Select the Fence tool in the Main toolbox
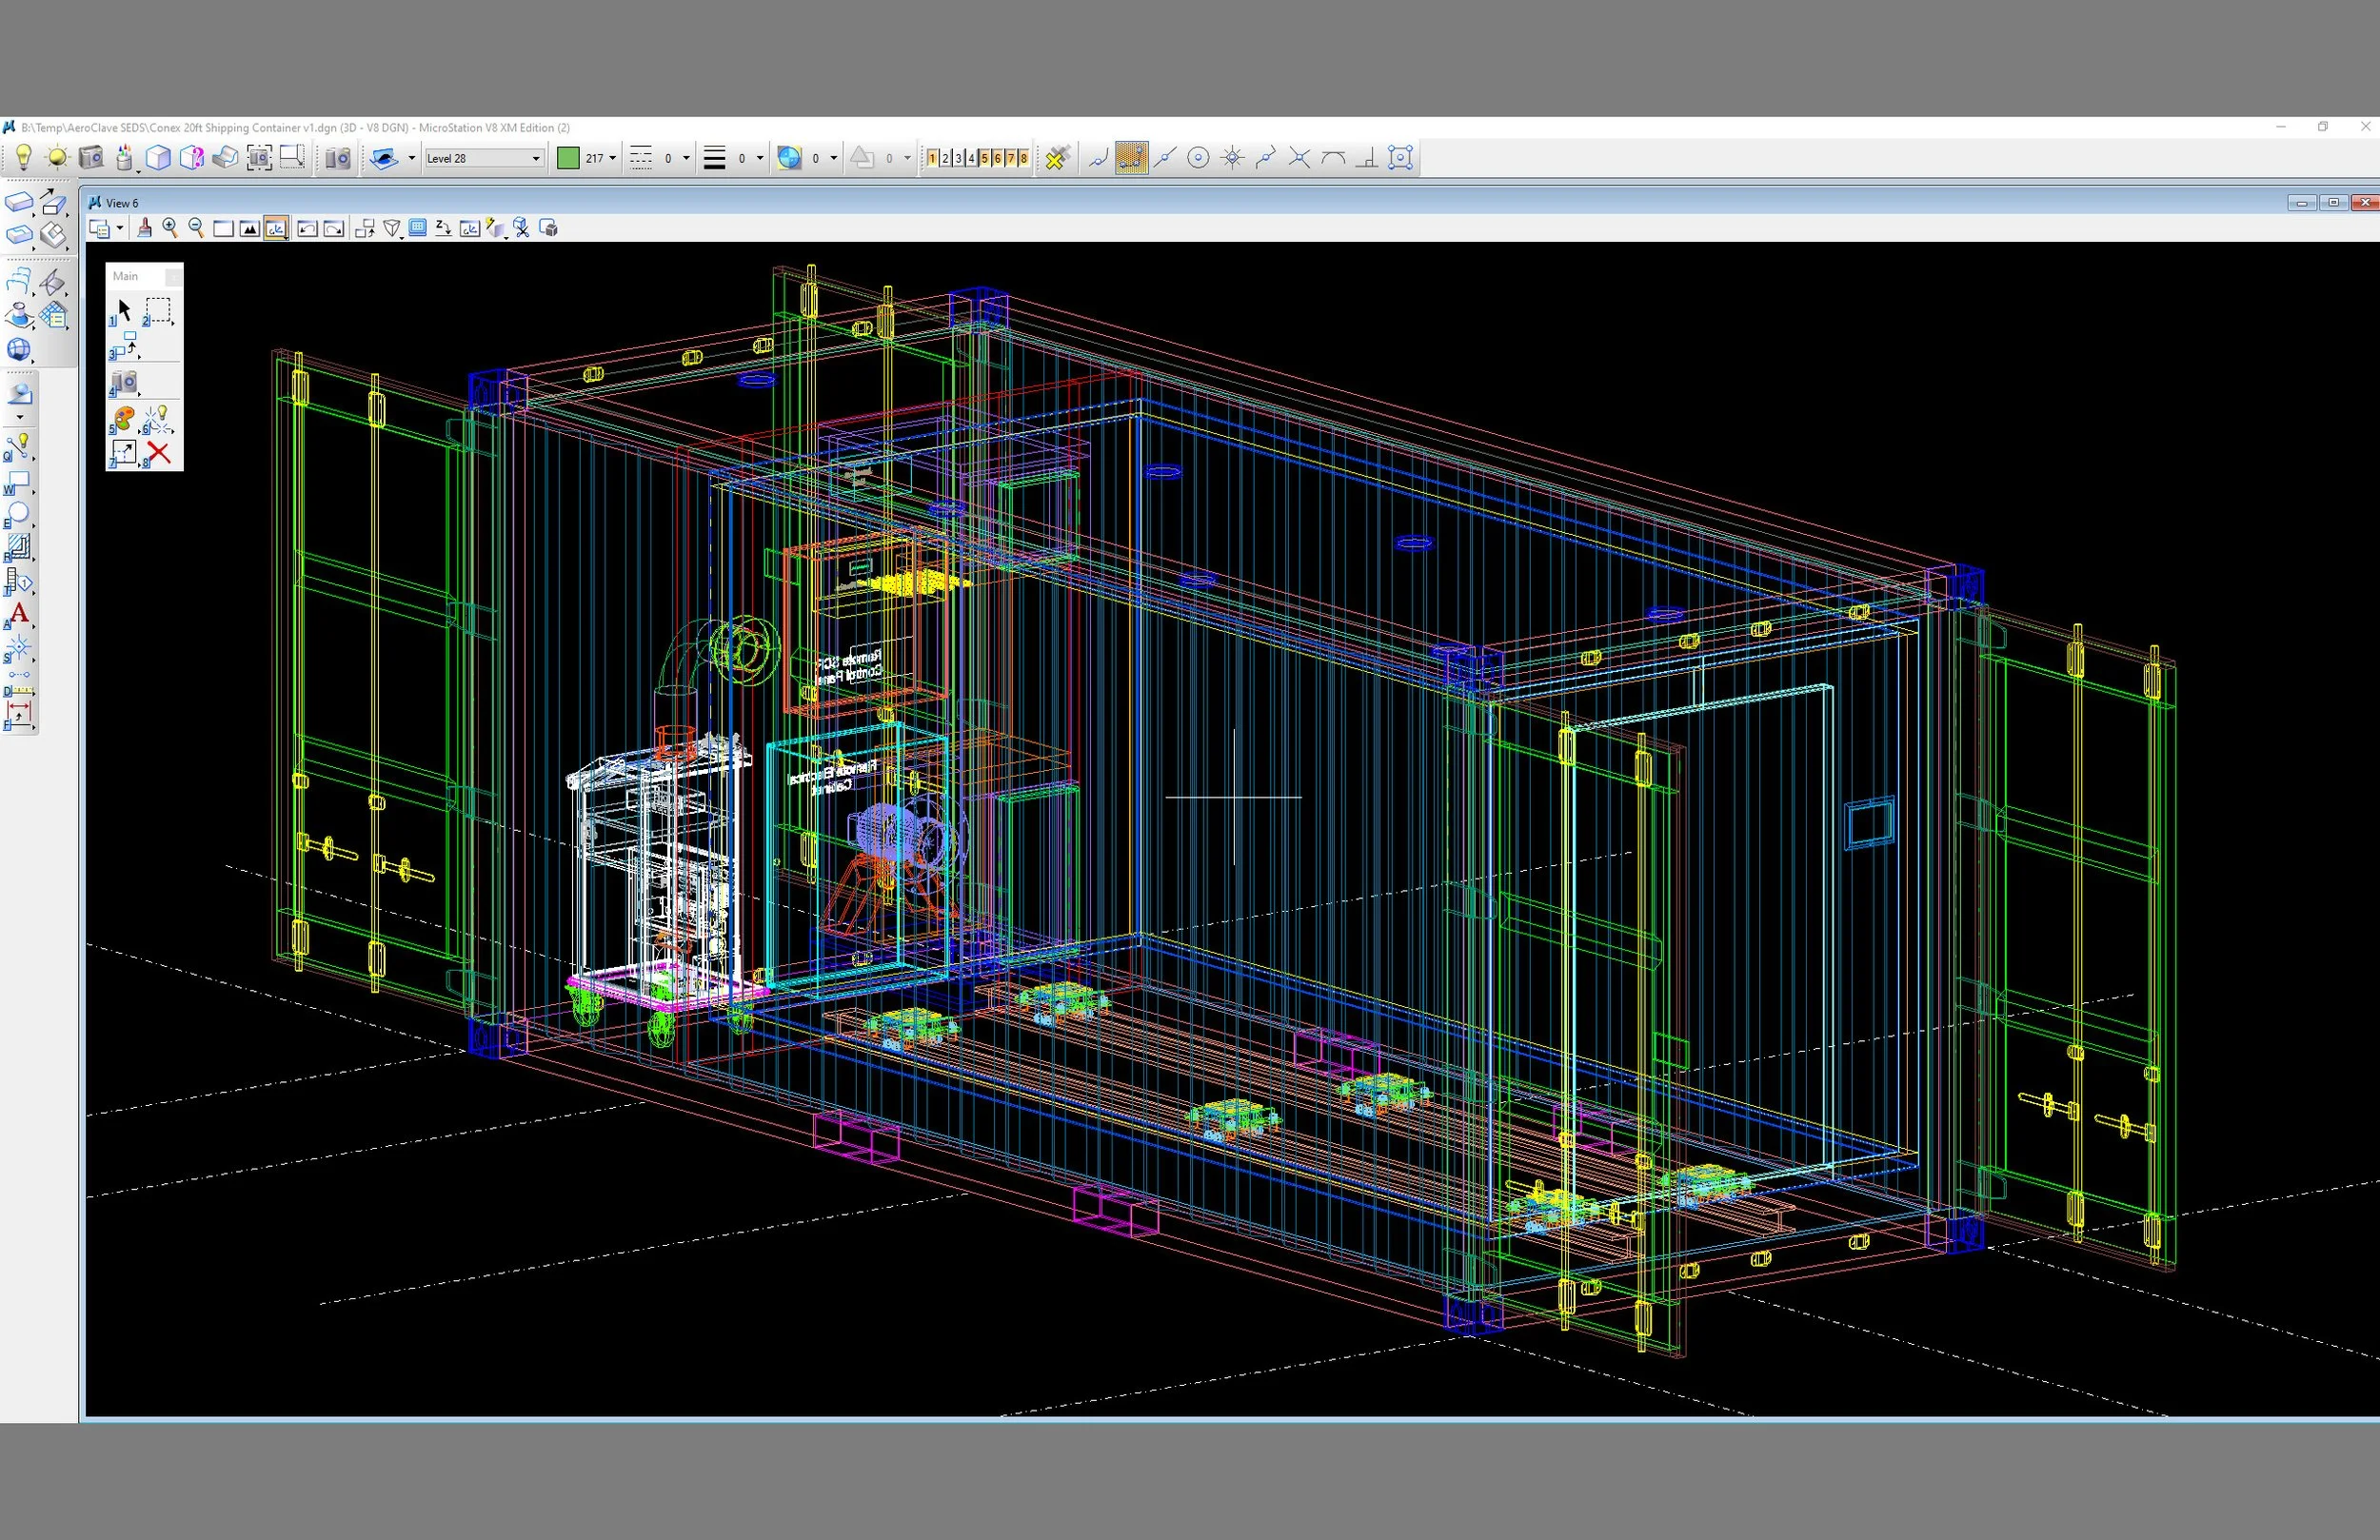The image size is (2380, 1540). pos(158,309)
